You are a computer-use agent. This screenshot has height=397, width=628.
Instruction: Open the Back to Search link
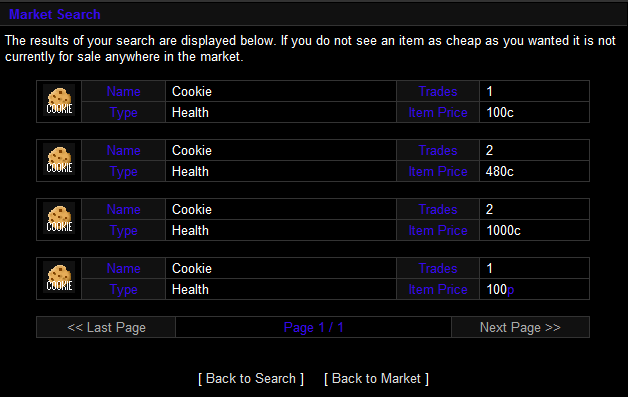[x=251, y=379]
